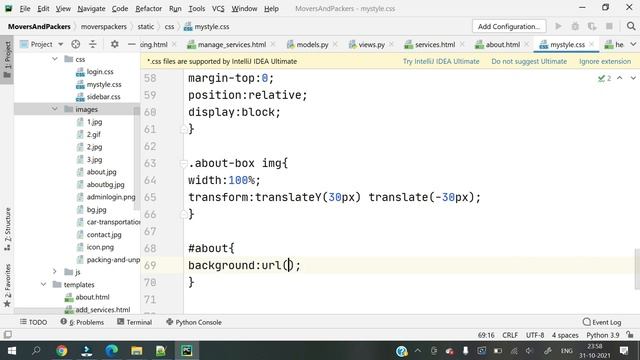Click the Run configuration play icon
The width and height of the screenshot is (640, 360).
point(558,26)
